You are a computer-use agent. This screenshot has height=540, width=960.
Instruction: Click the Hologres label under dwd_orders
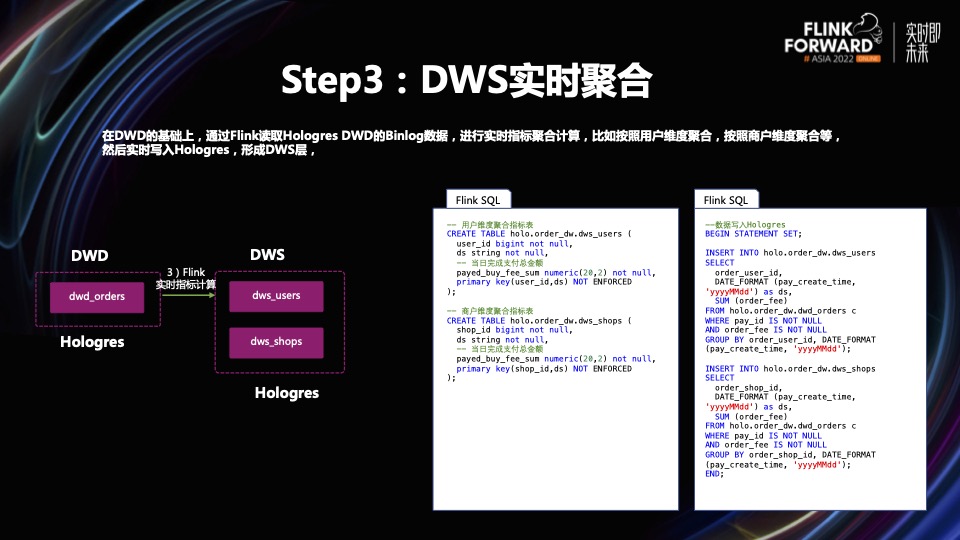92,342
